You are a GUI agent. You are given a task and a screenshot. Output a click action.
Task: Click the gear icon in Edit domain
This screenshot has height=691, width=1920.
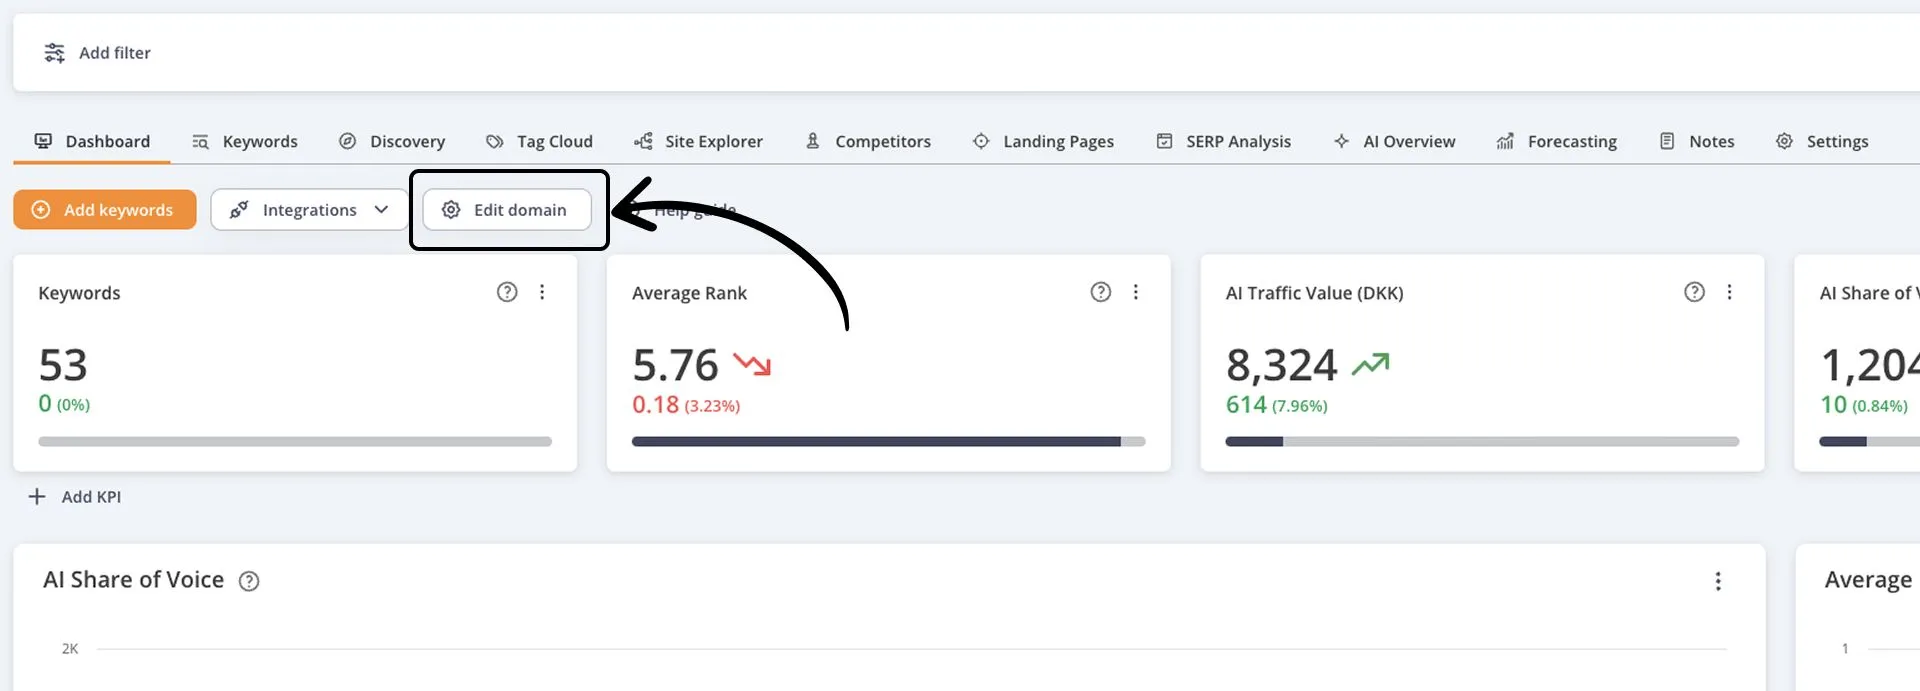click(451, 210)
